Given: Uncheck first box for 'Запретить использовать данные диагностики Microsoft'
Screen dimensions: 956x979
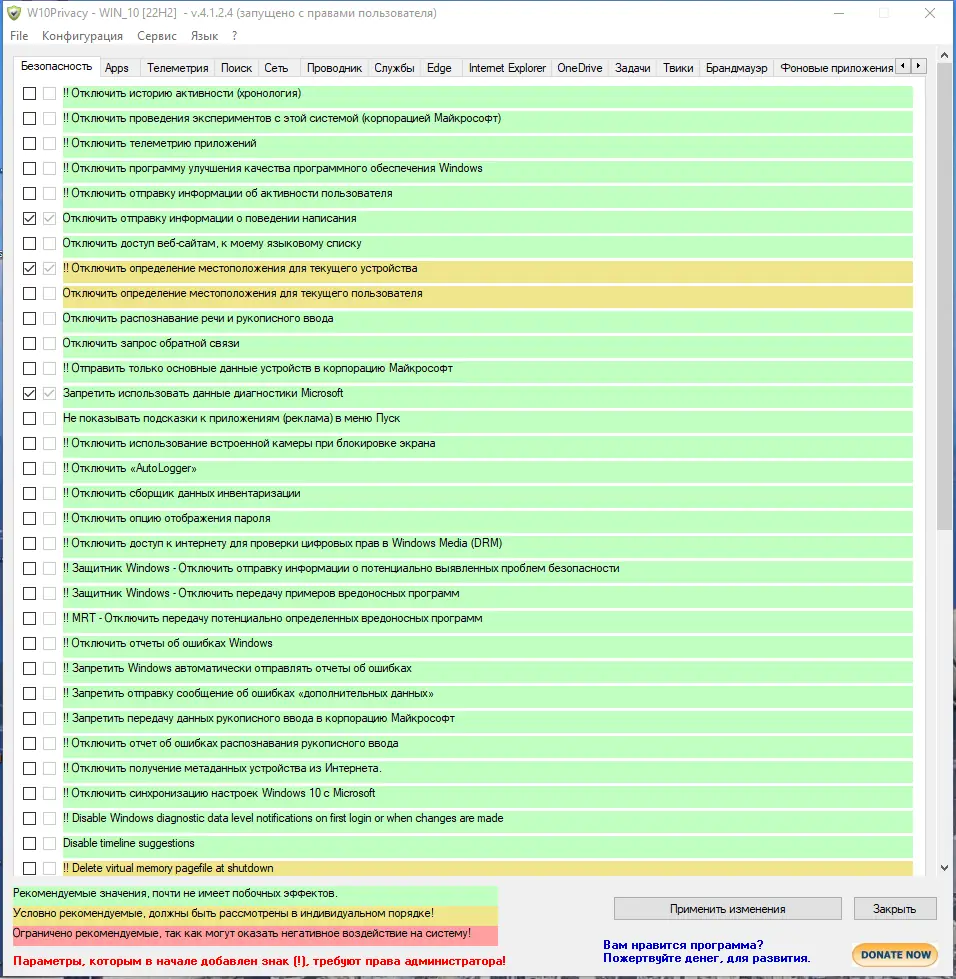Looking at the screenshot, I should 29,393.
